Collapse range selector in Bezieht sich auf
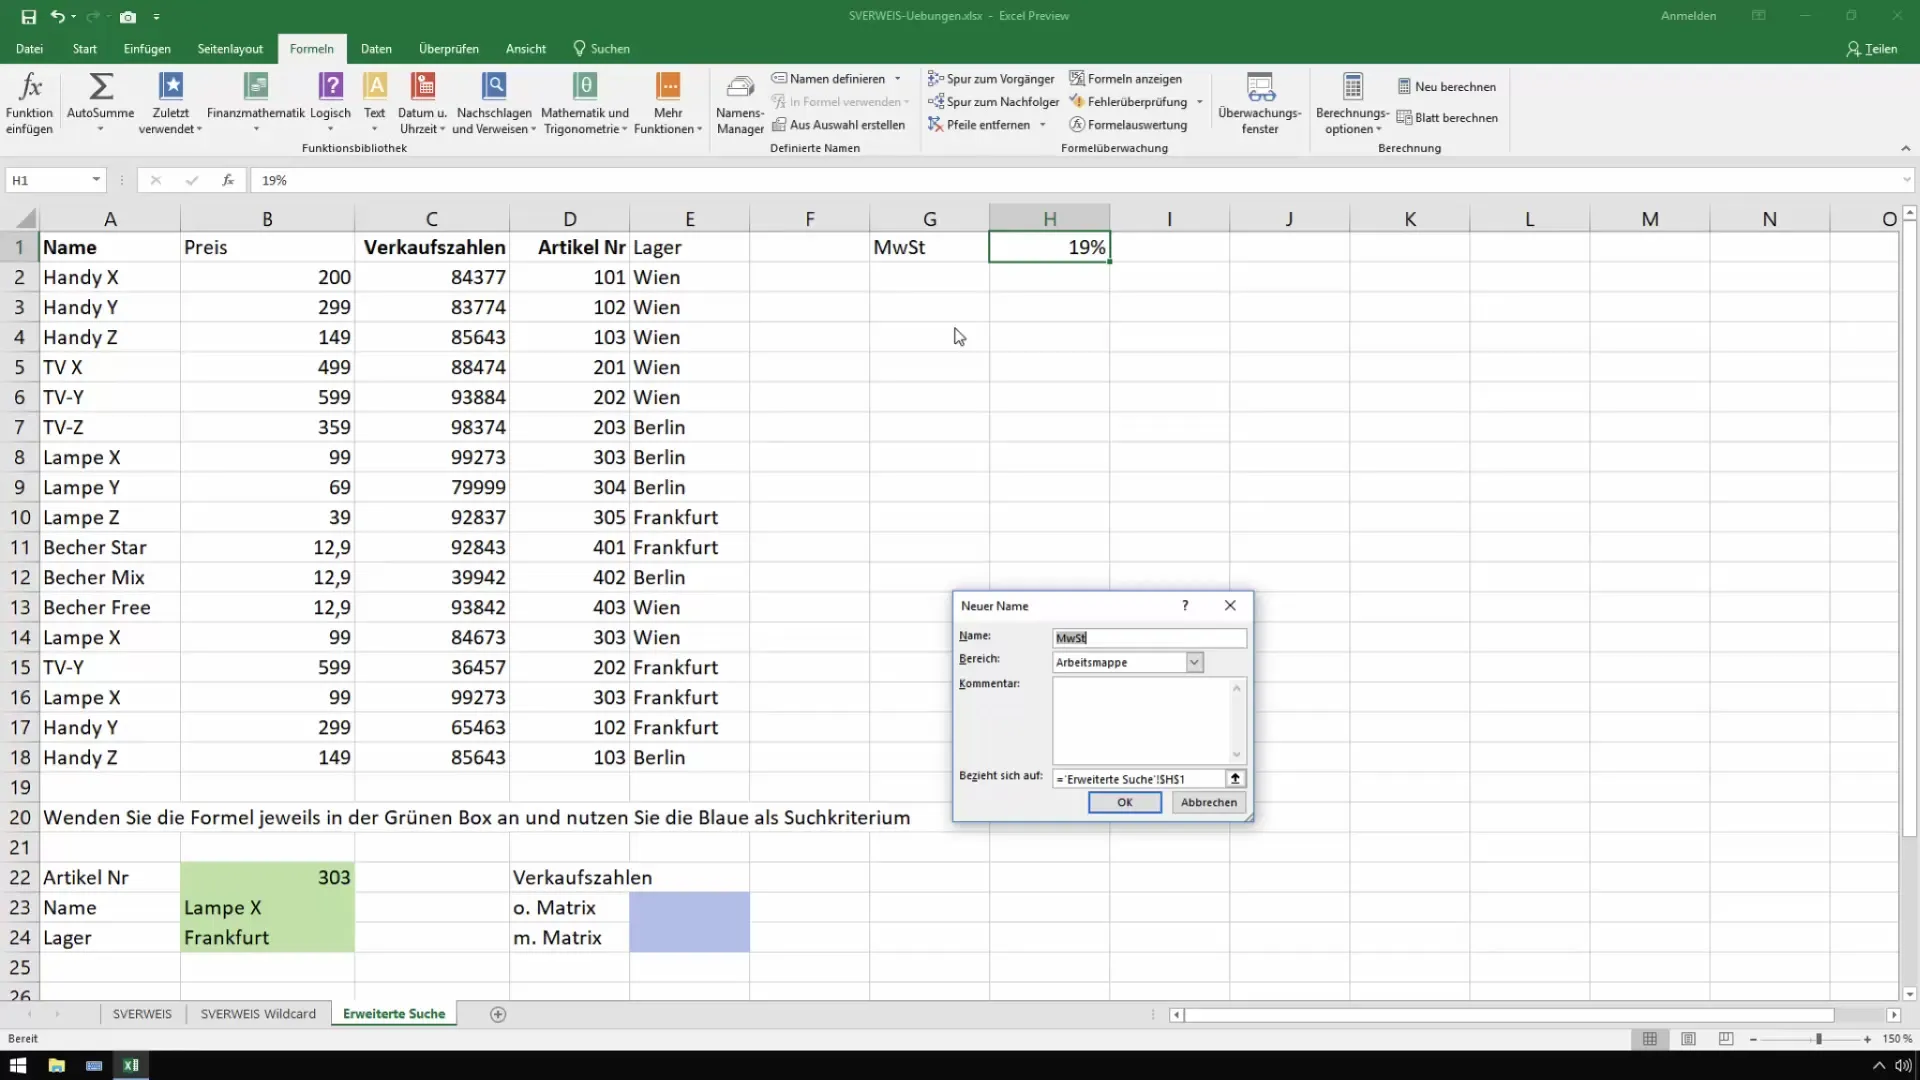 point(1236,778)
